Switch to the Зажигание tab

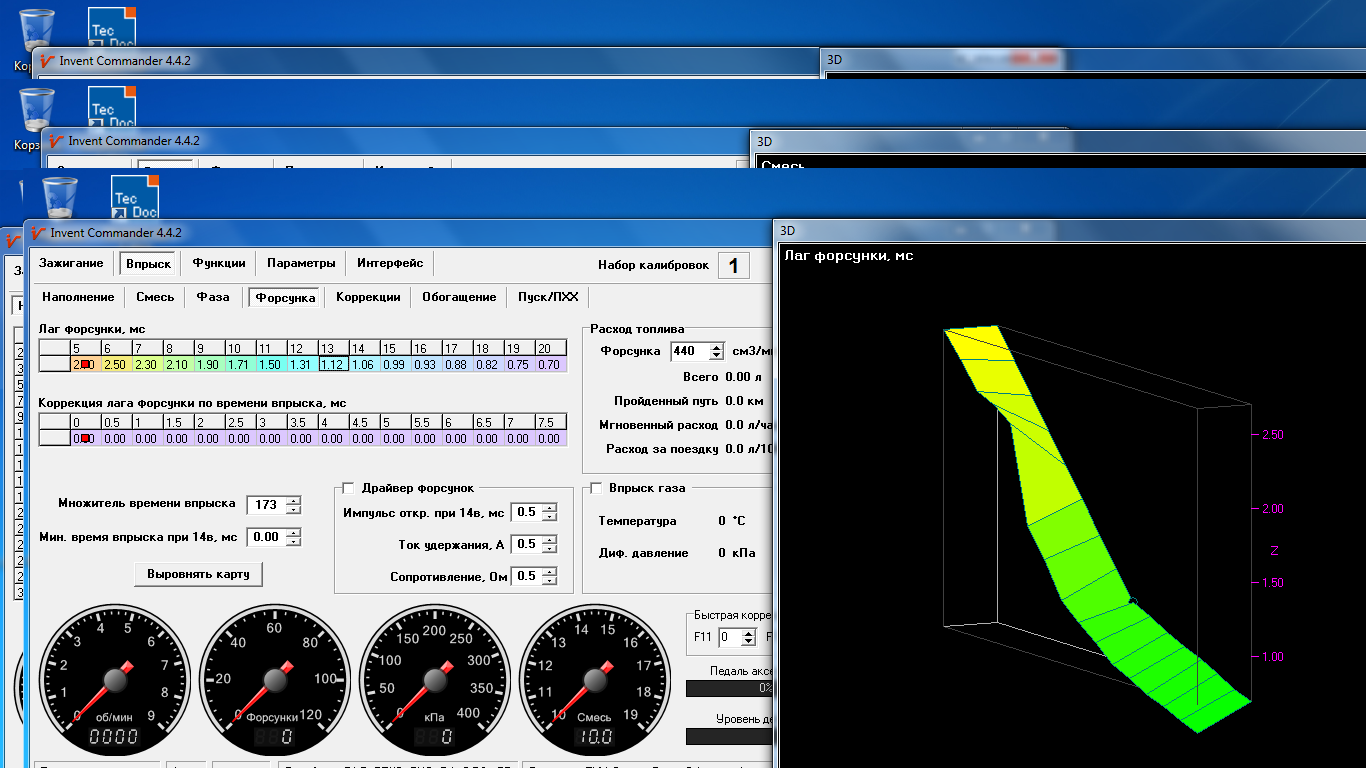point(71,263)
